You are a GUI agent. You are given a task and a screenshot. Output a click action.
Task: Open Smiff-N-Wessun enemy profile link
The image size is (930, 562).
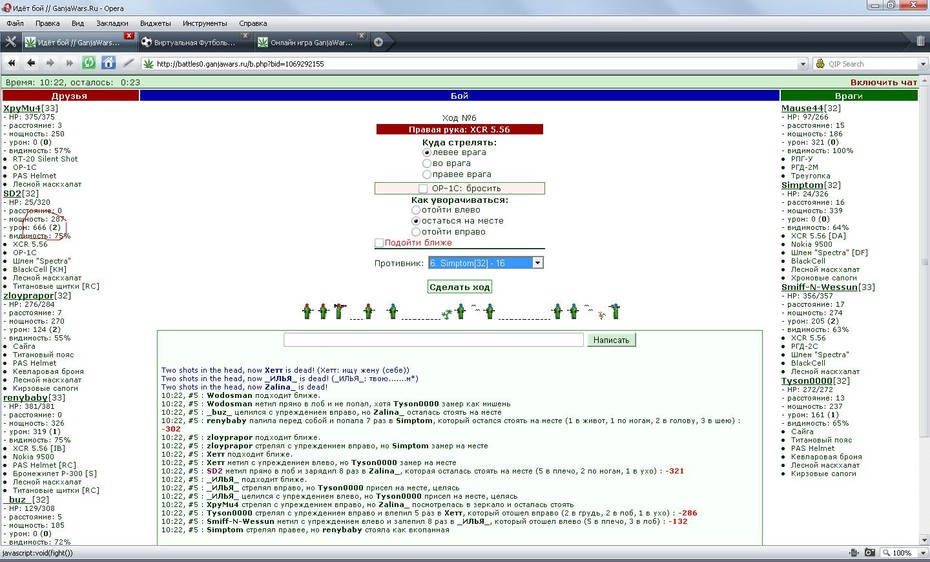[819, 287]
